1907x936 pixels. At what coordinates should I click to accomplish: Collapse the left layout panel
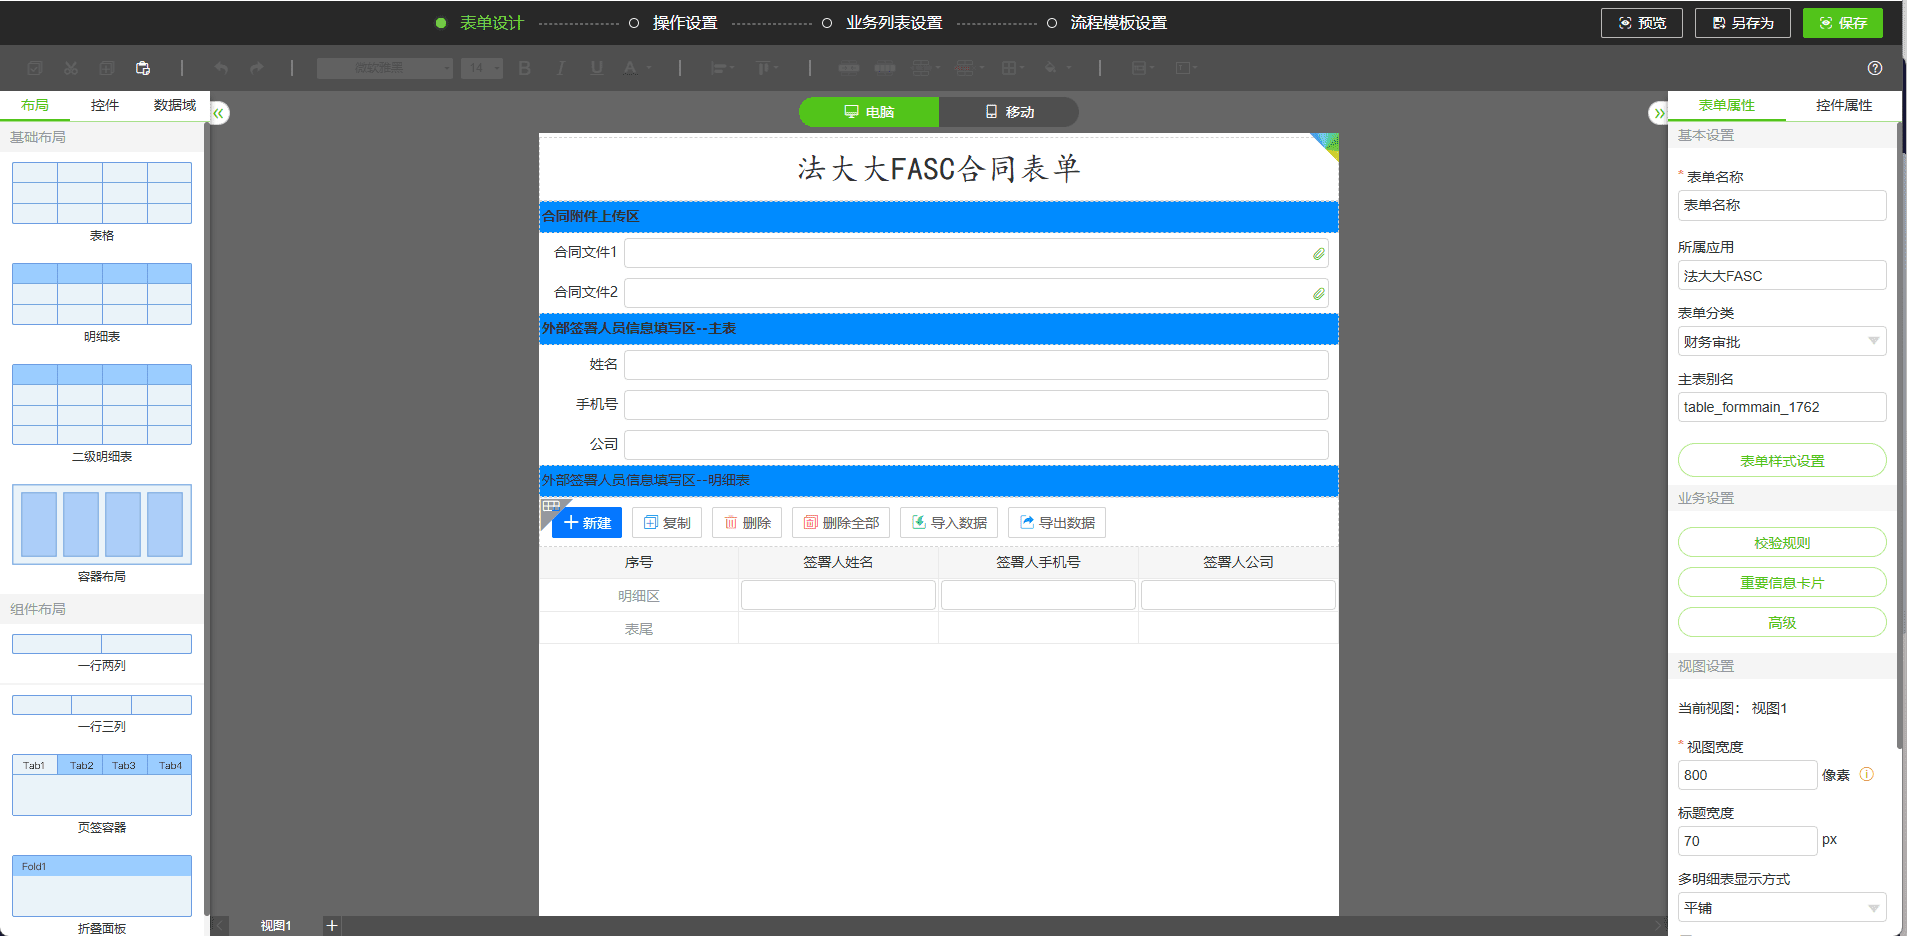coord(218,113)
